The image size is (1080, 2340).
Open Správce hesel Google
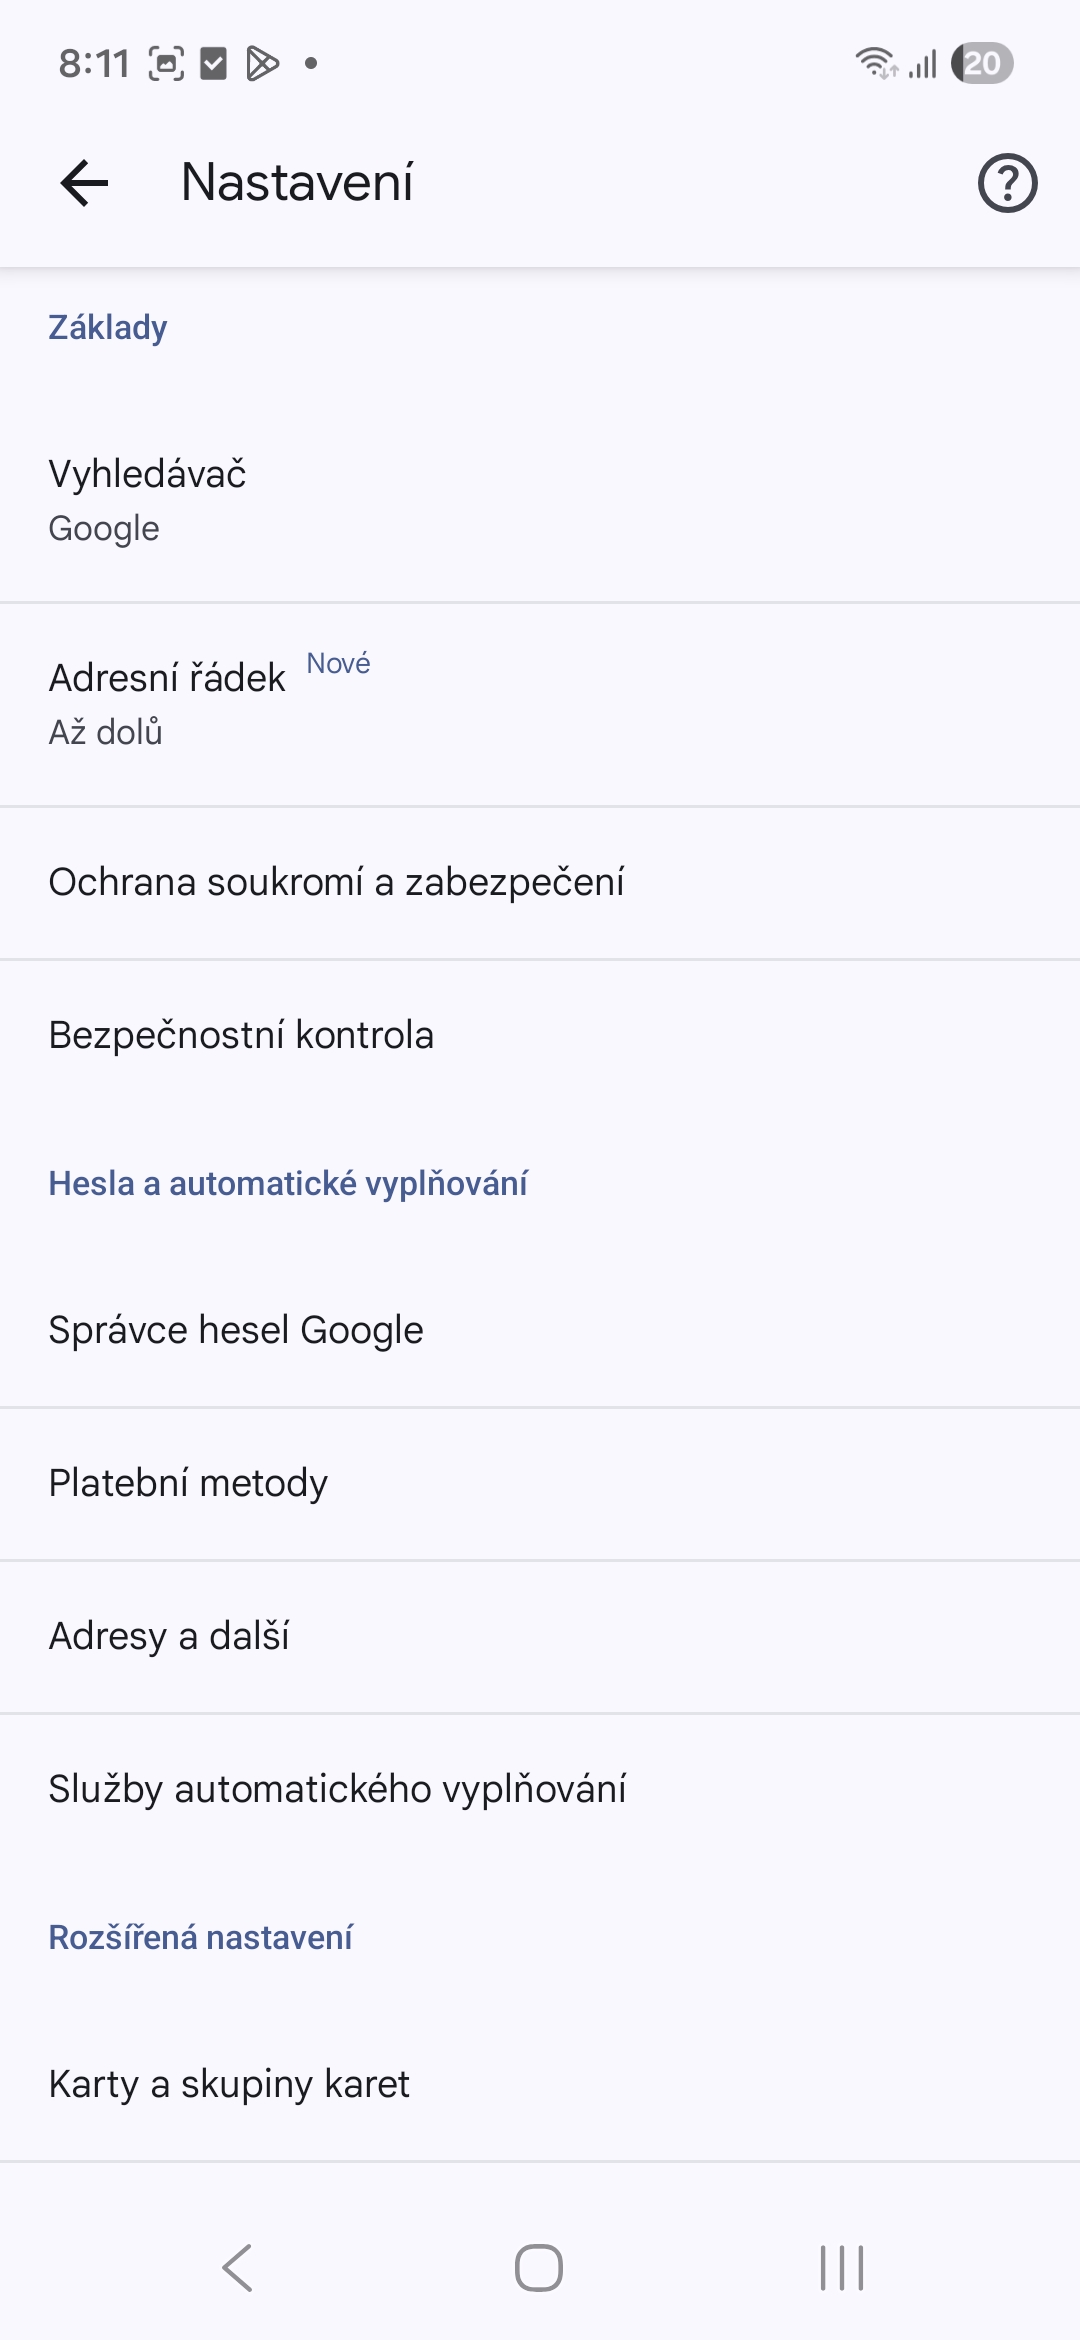pos(540,1330)
